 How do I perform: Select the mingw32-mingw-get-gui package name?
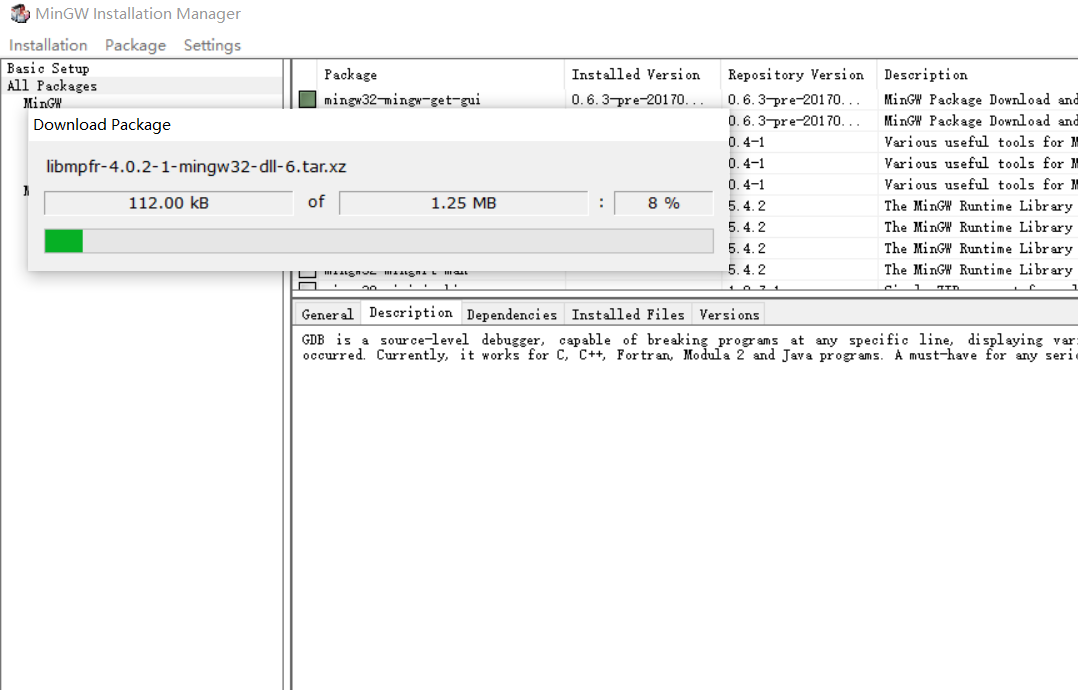click(x=402, y=100)
